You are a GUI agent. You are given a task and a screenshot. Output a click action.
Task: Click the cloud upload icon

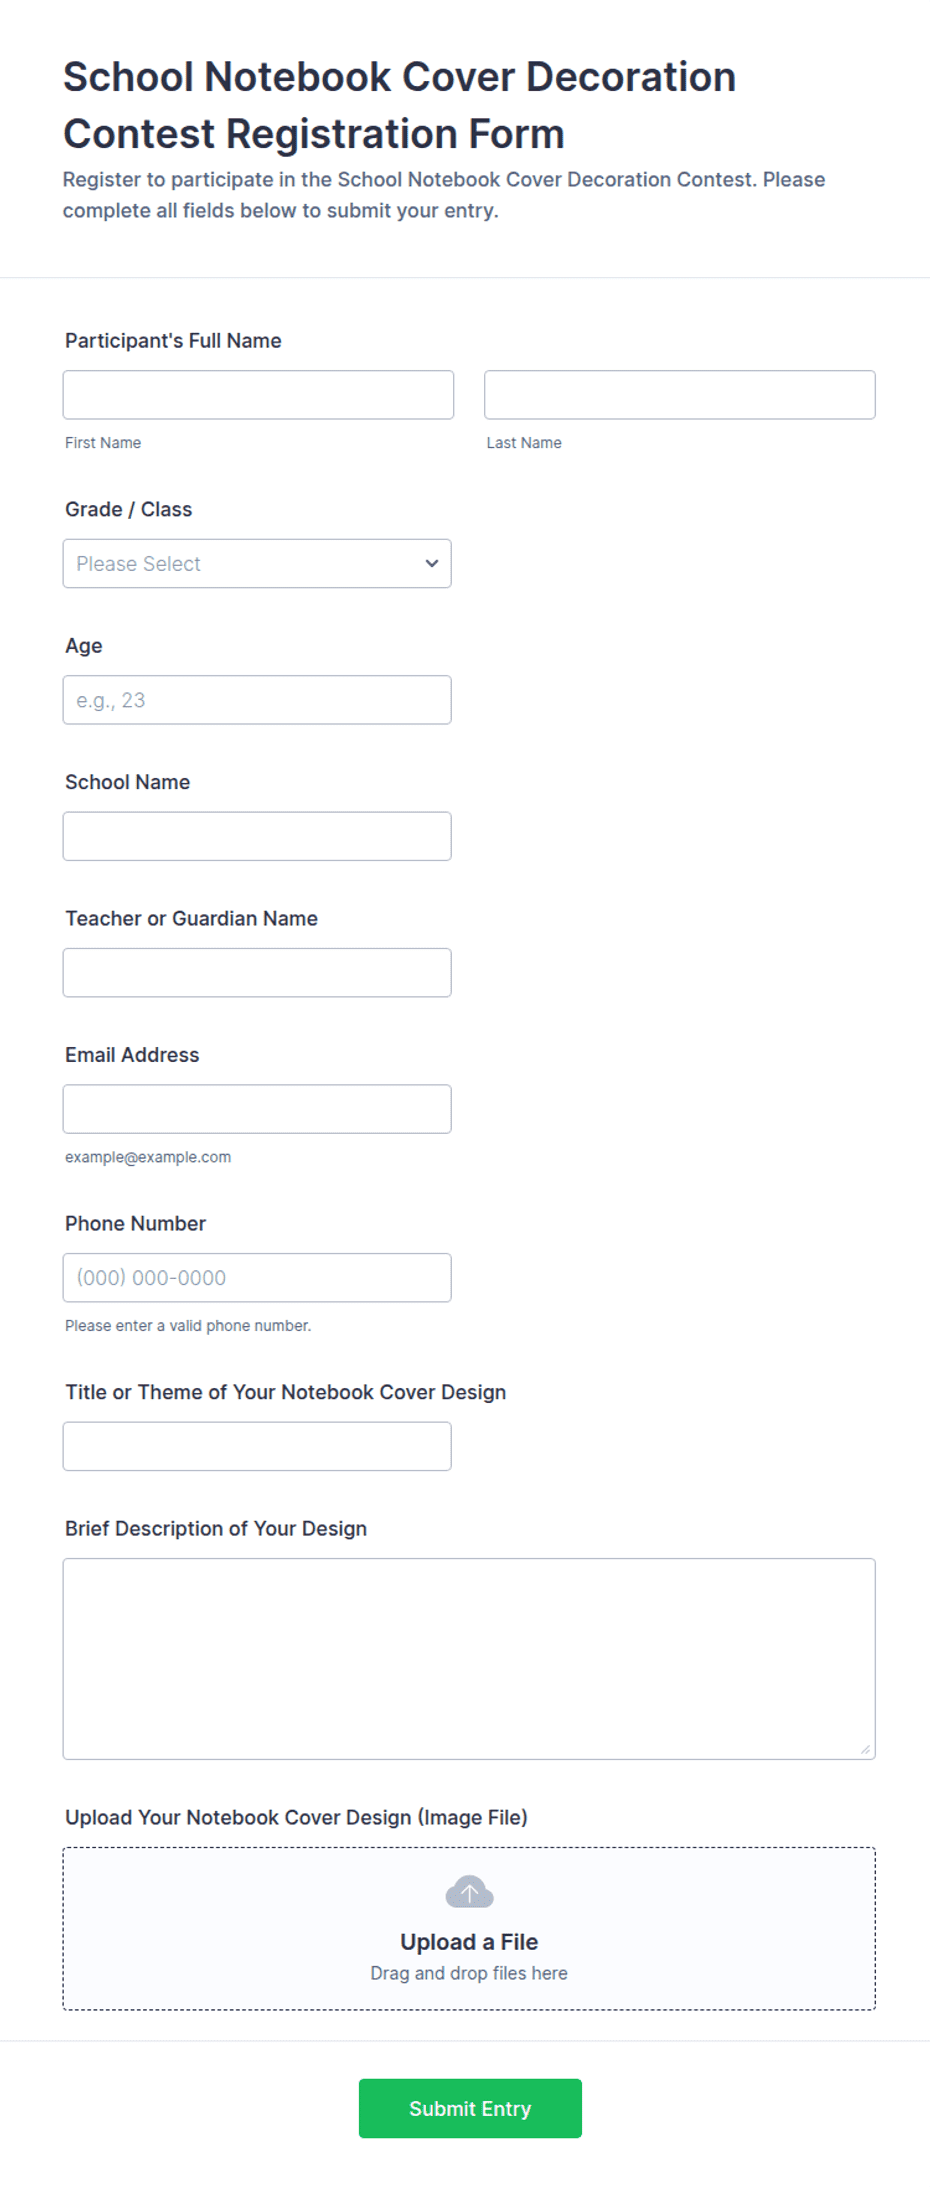tap(469, 1892)
